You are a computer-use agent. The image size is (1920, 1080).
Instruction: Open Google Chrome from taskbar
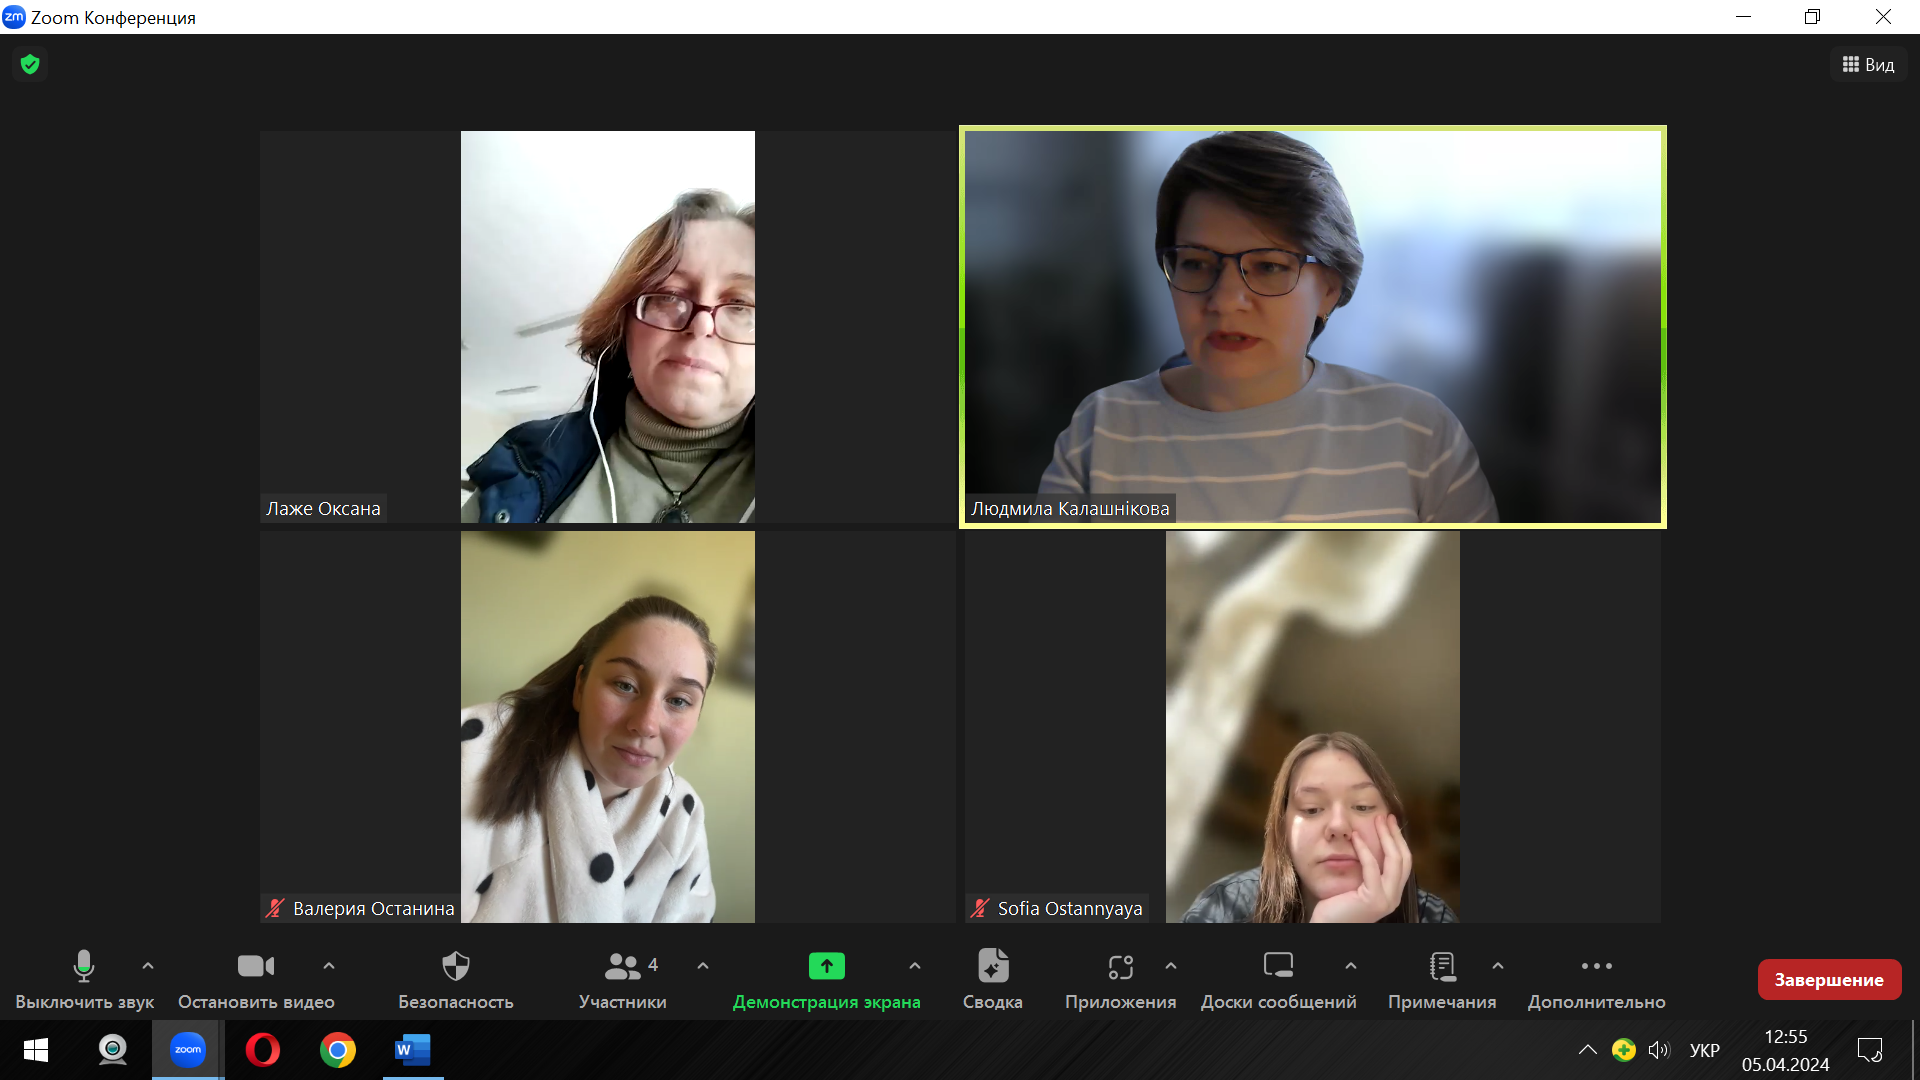click(x=338, y=1050)
